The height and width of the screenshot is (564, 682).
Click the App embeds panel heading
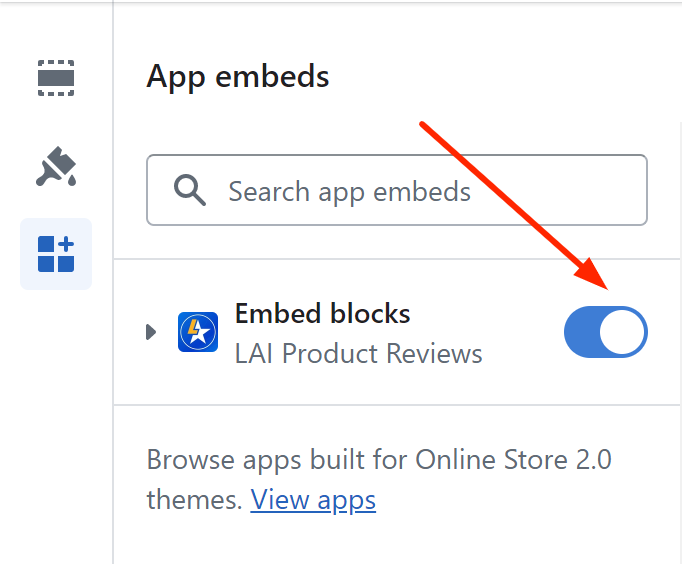pyautogui.click(x=238, y=77)
